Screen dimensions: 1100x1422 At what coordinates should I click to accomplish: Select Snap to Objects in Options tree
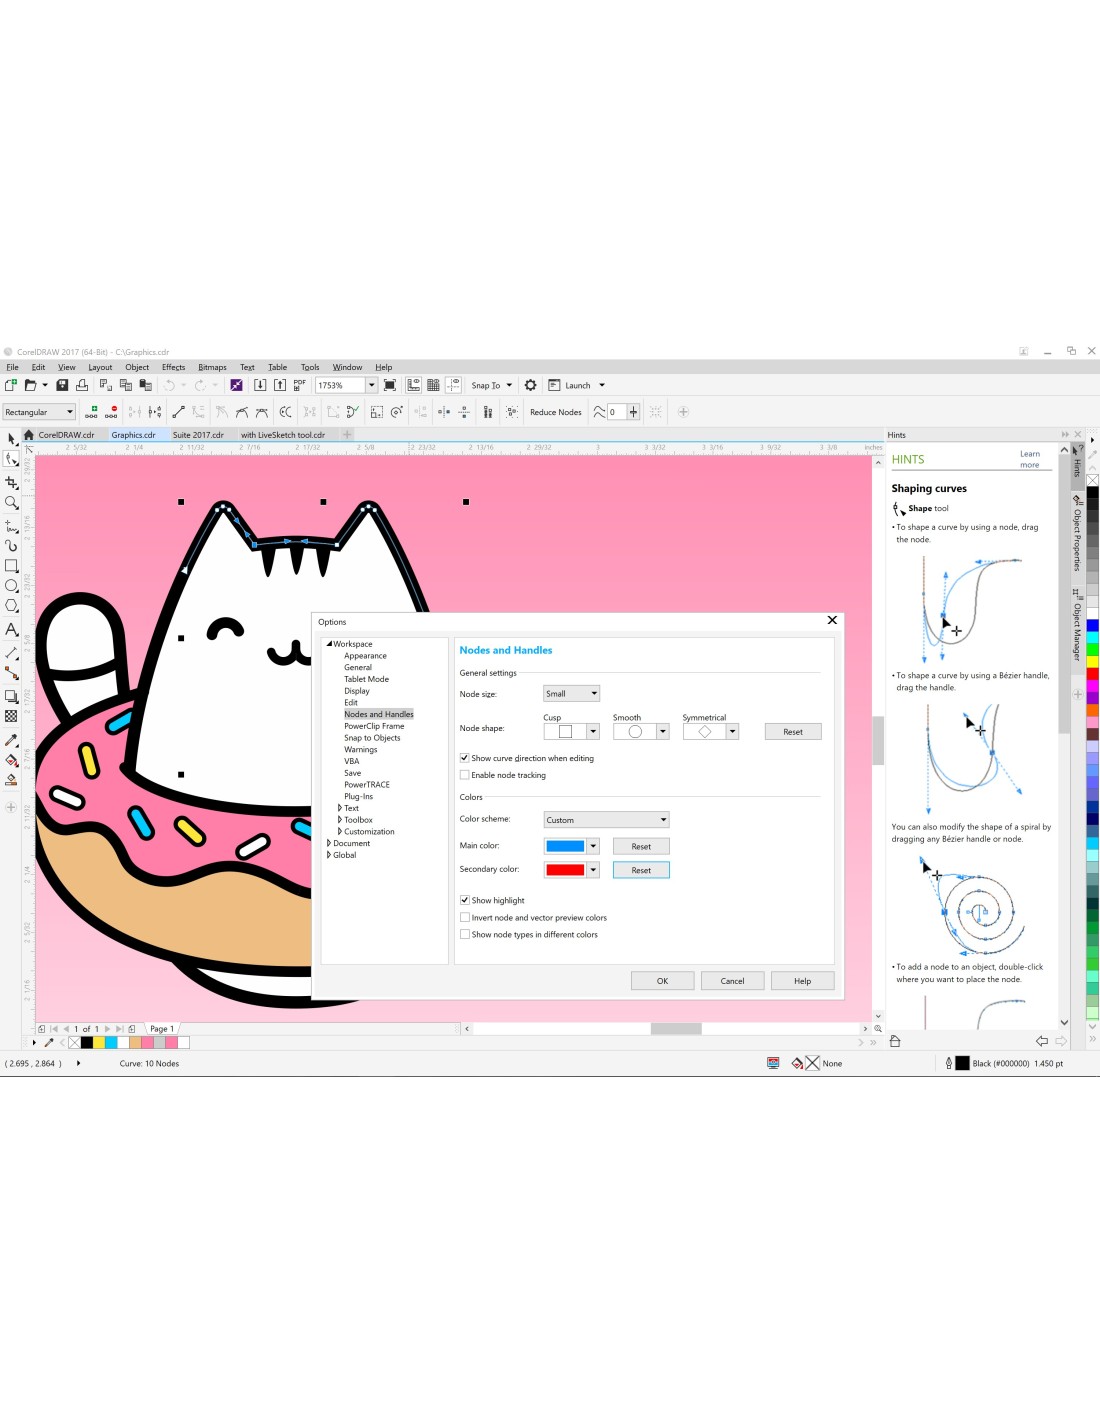click(x=372, y=738)
